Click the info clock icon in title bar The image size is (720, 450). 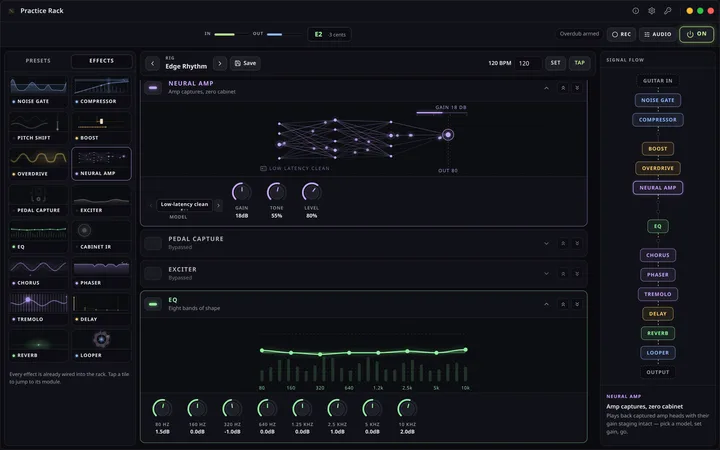click(636, 11)
